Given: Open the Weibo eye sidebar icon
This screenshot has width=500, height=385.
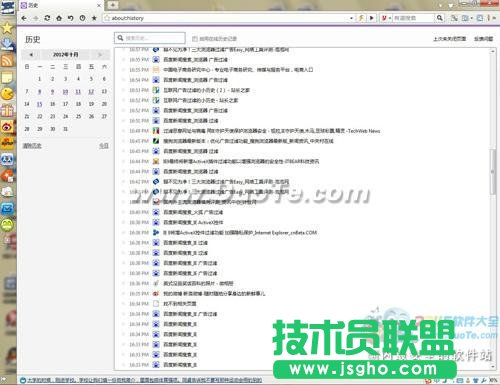Looking at the screenshot, I should pos(7,127).
